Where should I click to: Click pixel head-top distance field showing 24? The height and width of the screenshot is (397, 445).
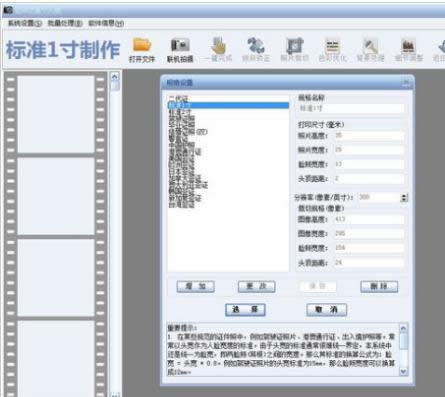pyautogui.click(x=370, y=263)
